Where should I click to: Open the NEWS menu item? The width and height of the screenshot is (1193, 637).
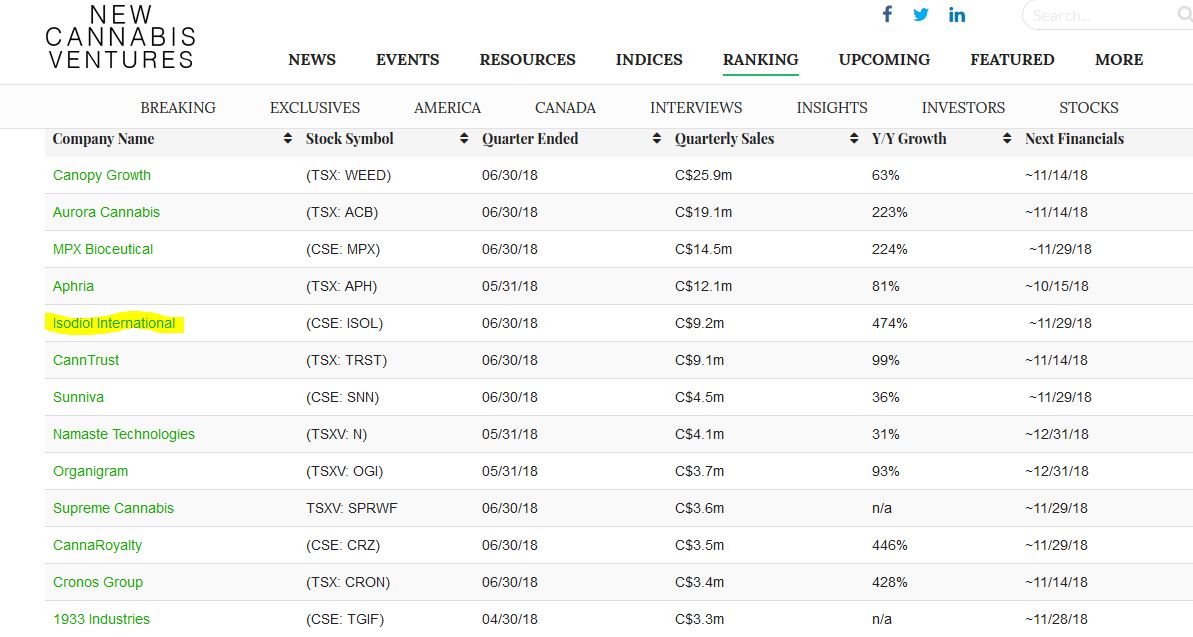click(312, 60)
